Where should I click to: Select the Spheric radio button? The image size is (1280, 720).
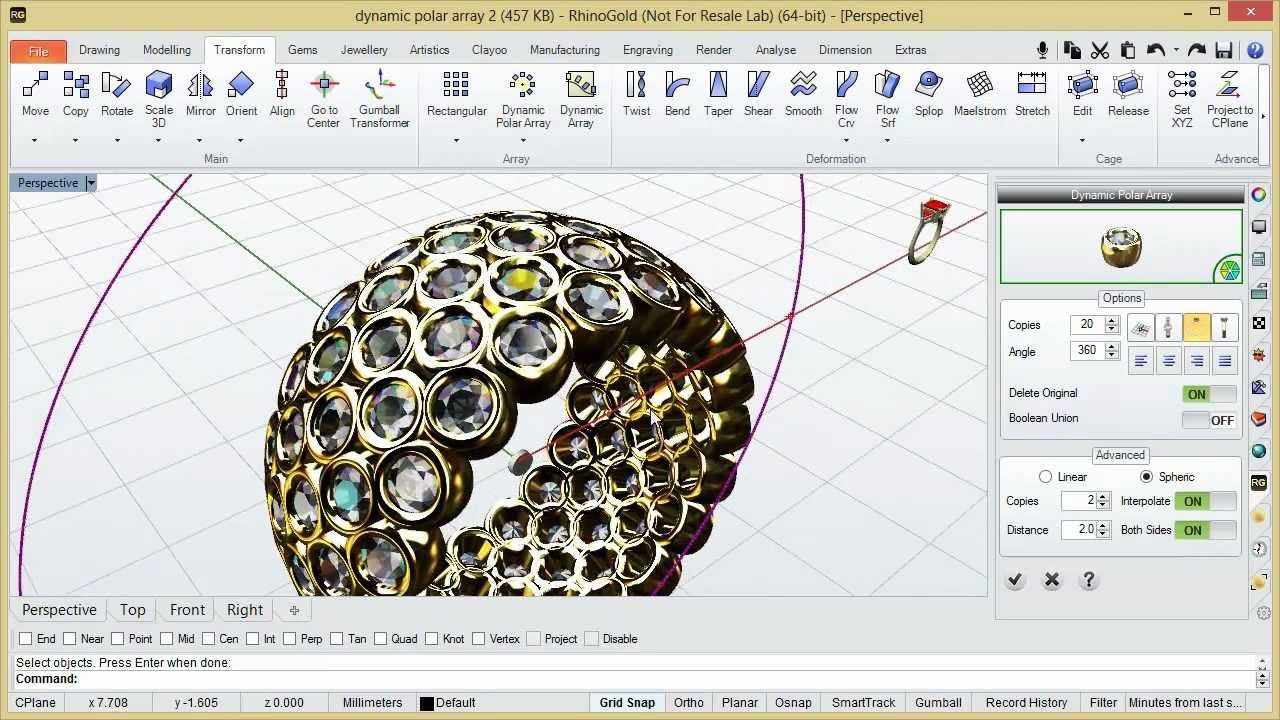click(x=1146, y=477)
